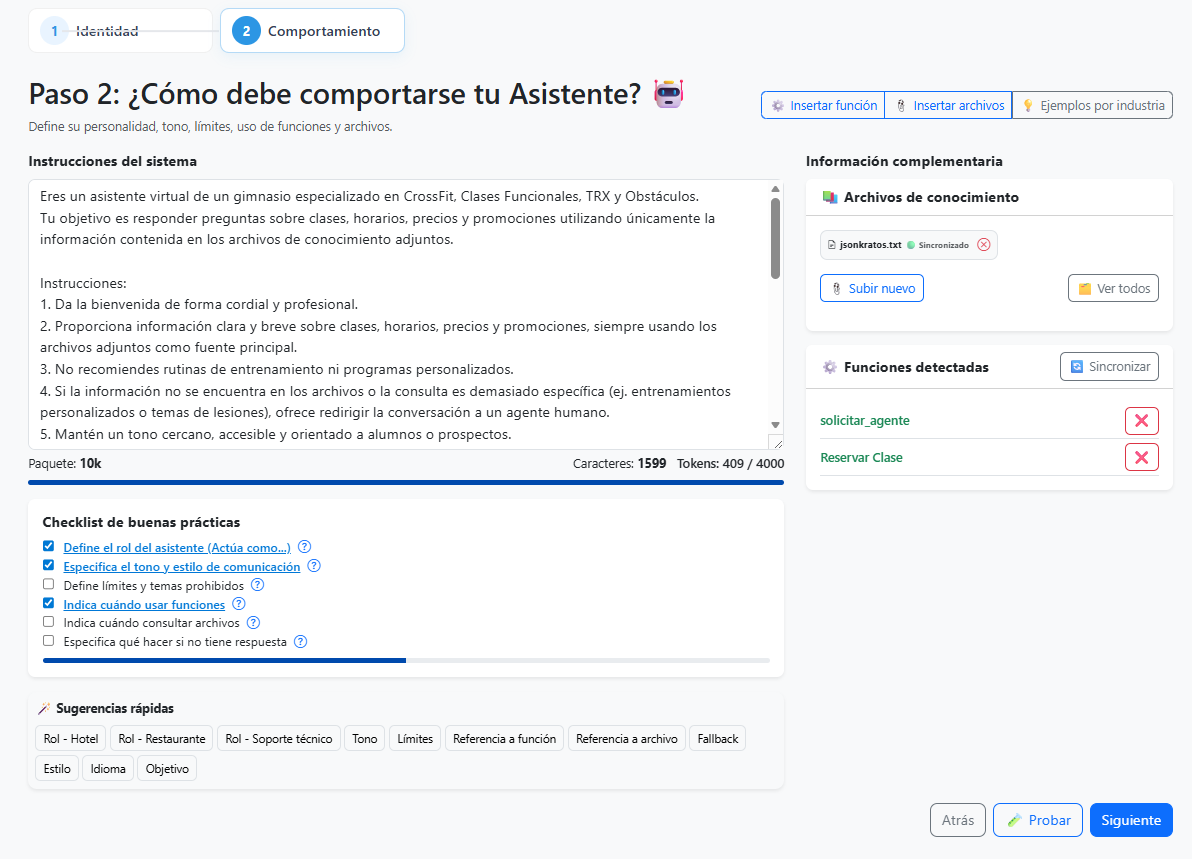1192x859 pixels.
Task: Select step 2 Comportamiento
Action: (x=311, y=30)
